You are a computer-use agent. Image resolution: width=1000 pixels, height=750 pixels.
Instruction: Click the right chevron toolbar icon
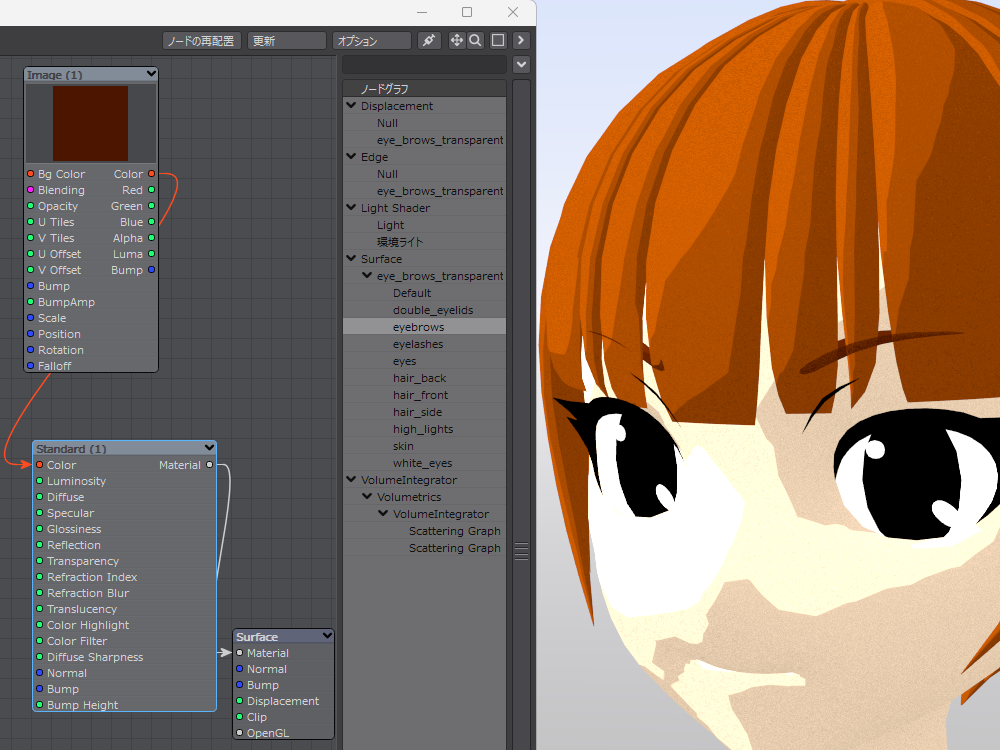click(x=520, y=41)
